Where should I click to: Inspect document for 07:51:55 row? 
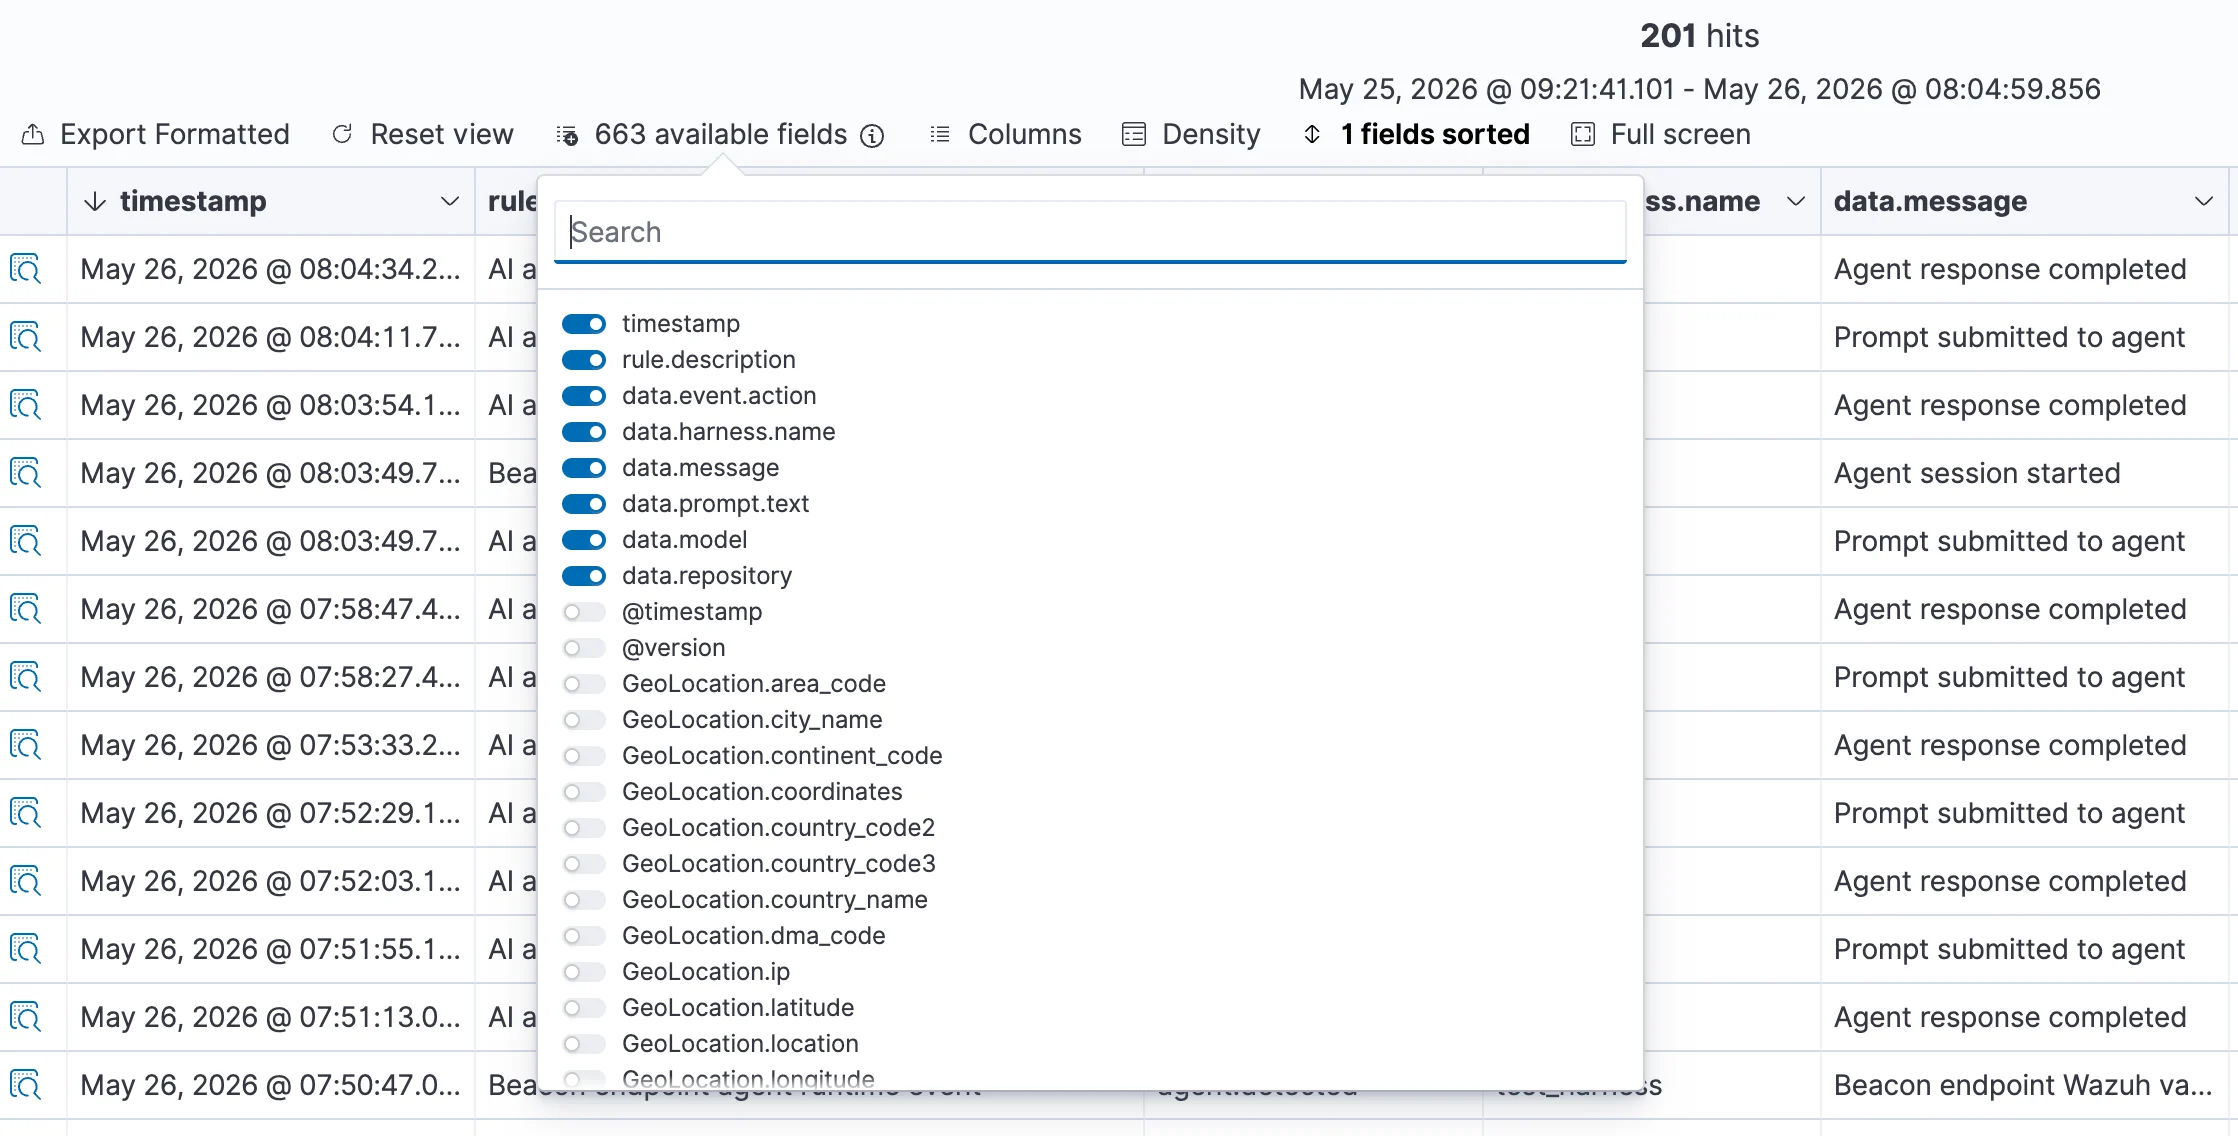pyautogui.click(x=25, y=949)
